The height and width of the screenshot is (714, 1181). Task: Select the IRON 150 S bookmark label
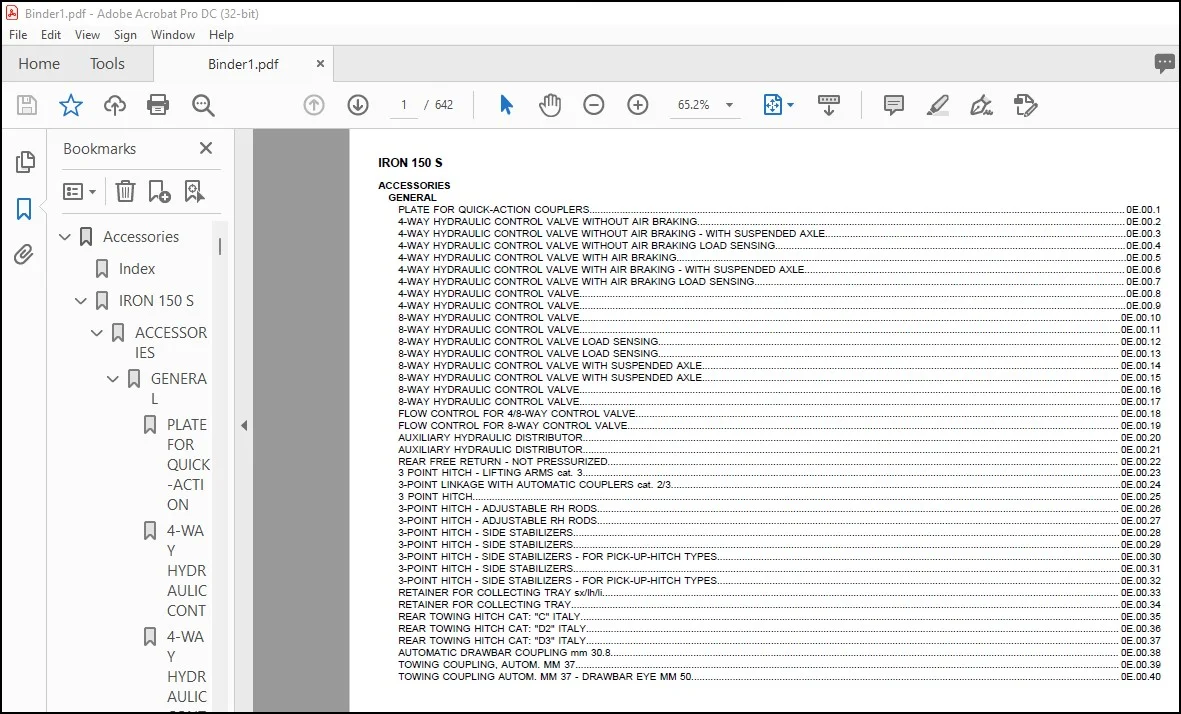coord(156,301)
